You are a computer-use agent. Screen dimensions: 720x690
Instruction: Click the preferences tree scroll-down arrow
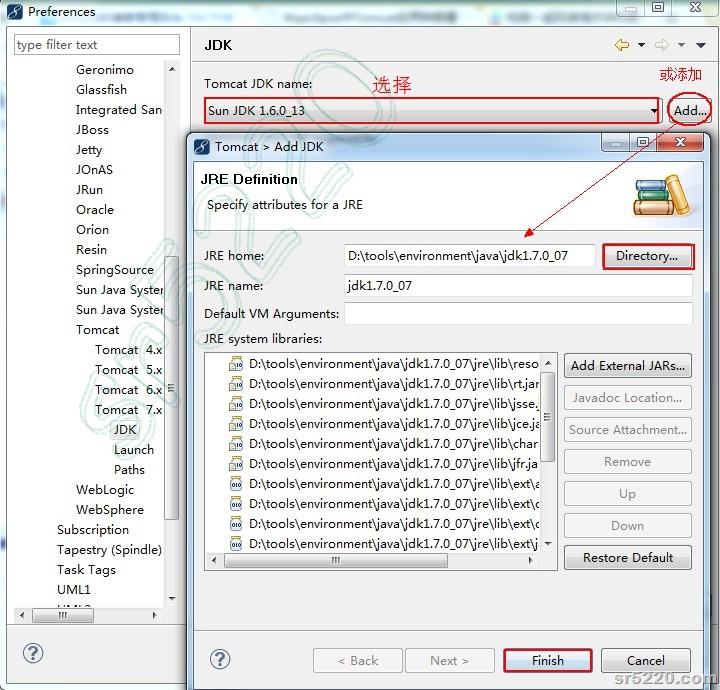point(172,598)
